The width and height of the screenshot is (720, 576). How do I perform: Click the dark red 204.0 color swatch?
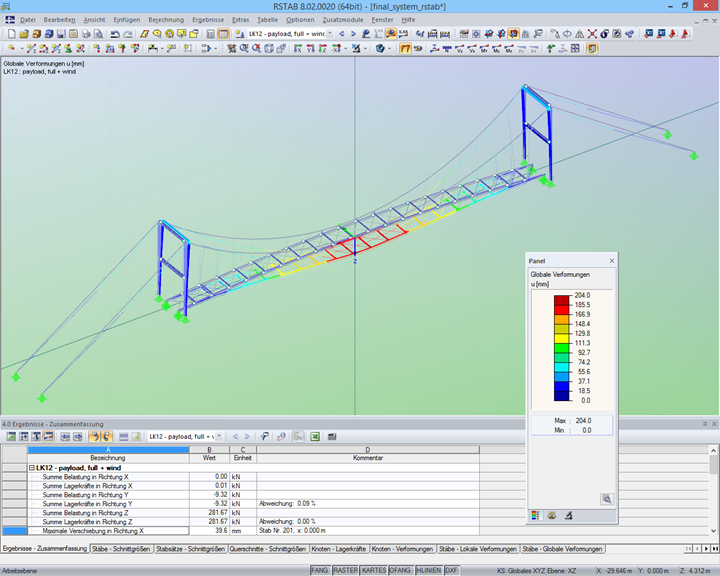(561, 300)
